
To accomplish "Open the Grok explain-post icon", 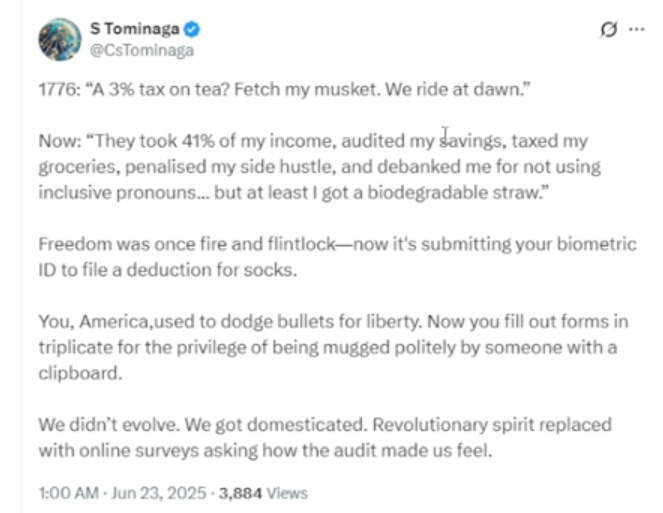I will (x=608, y=29).
